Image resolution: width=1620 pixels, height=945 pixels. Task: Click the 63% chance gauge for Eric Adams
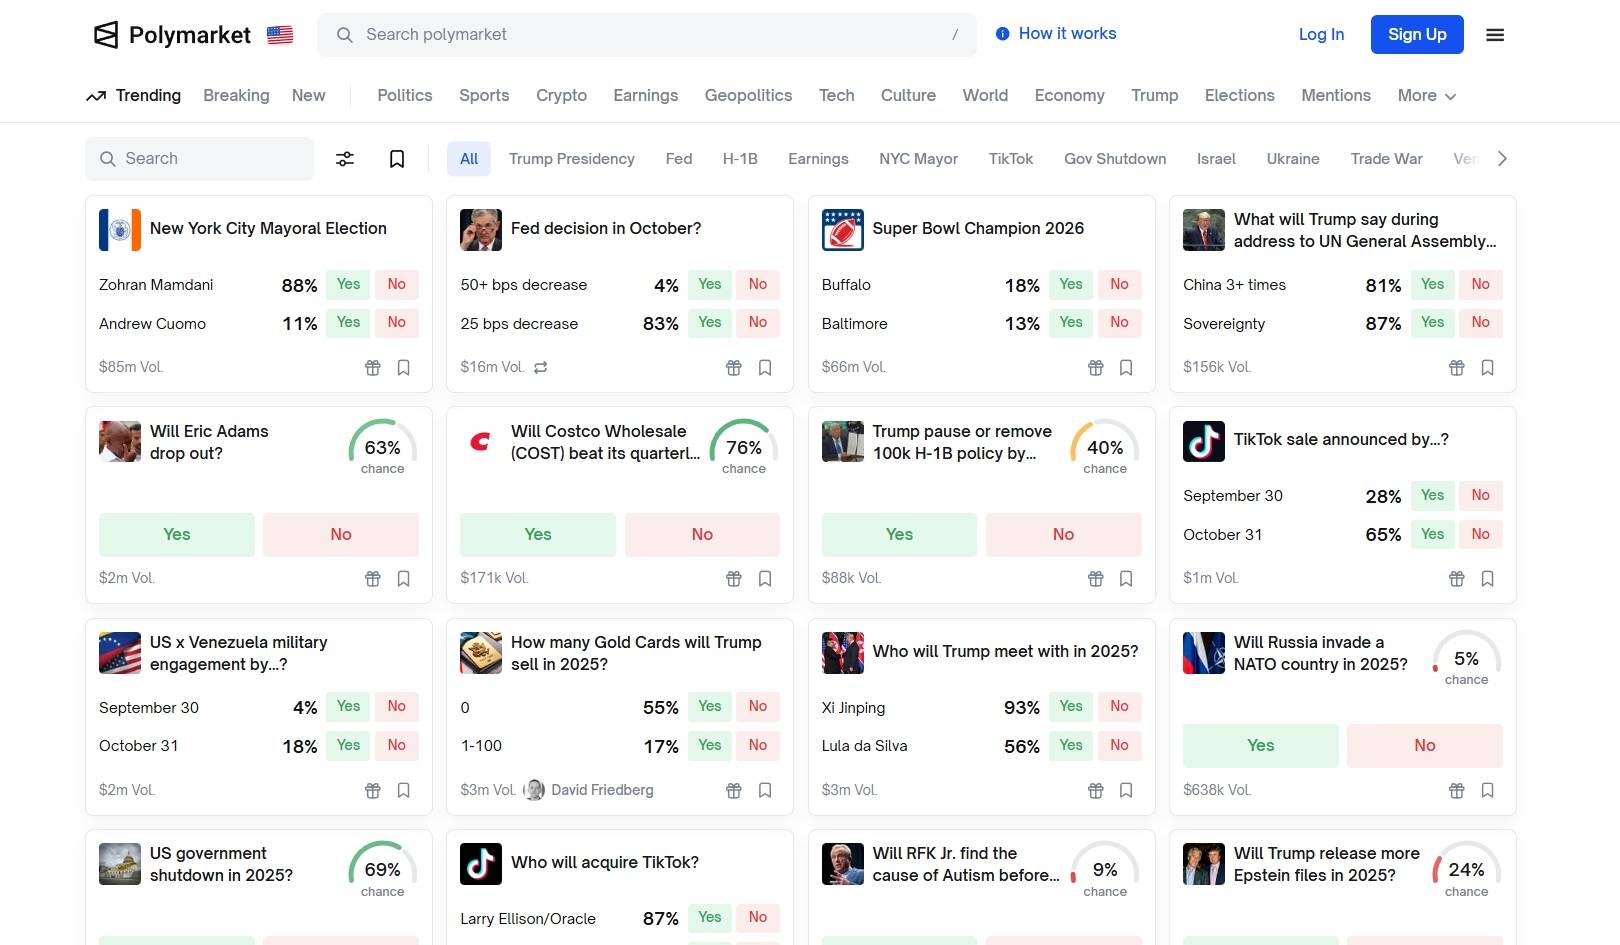[382, 447]
